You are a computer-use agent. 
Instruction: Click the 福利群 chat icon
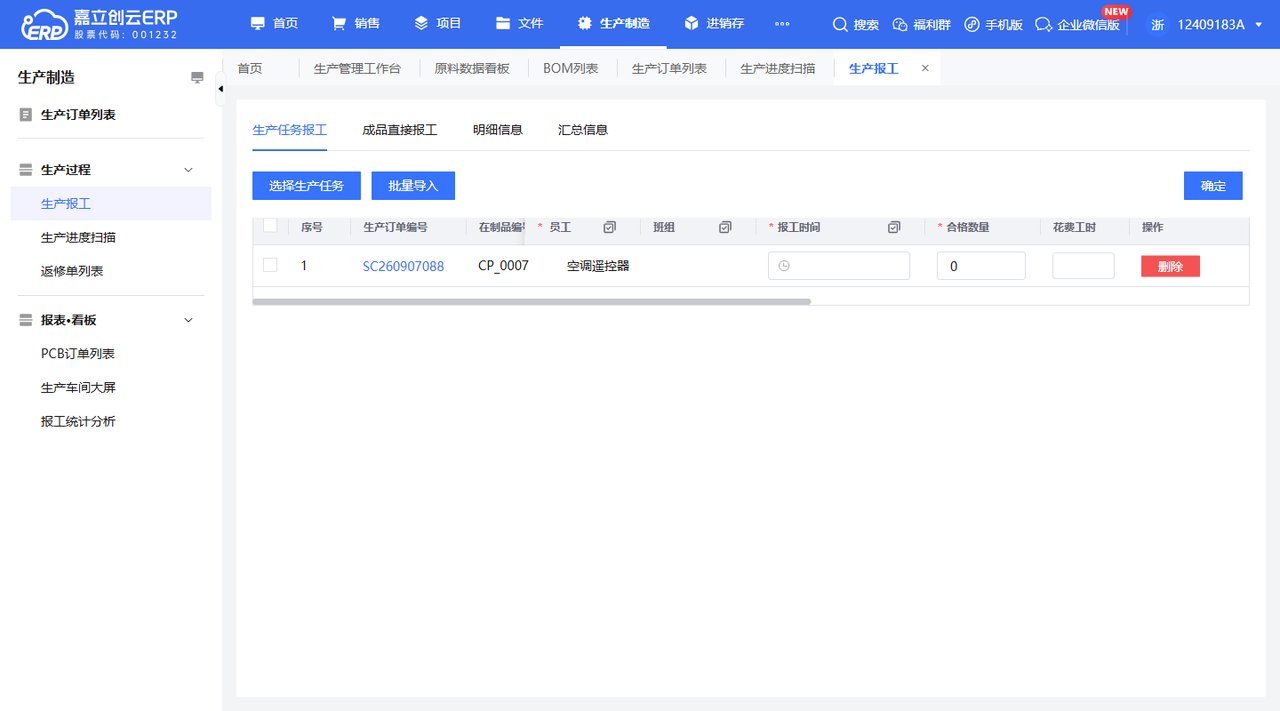[x=900, y=24]
